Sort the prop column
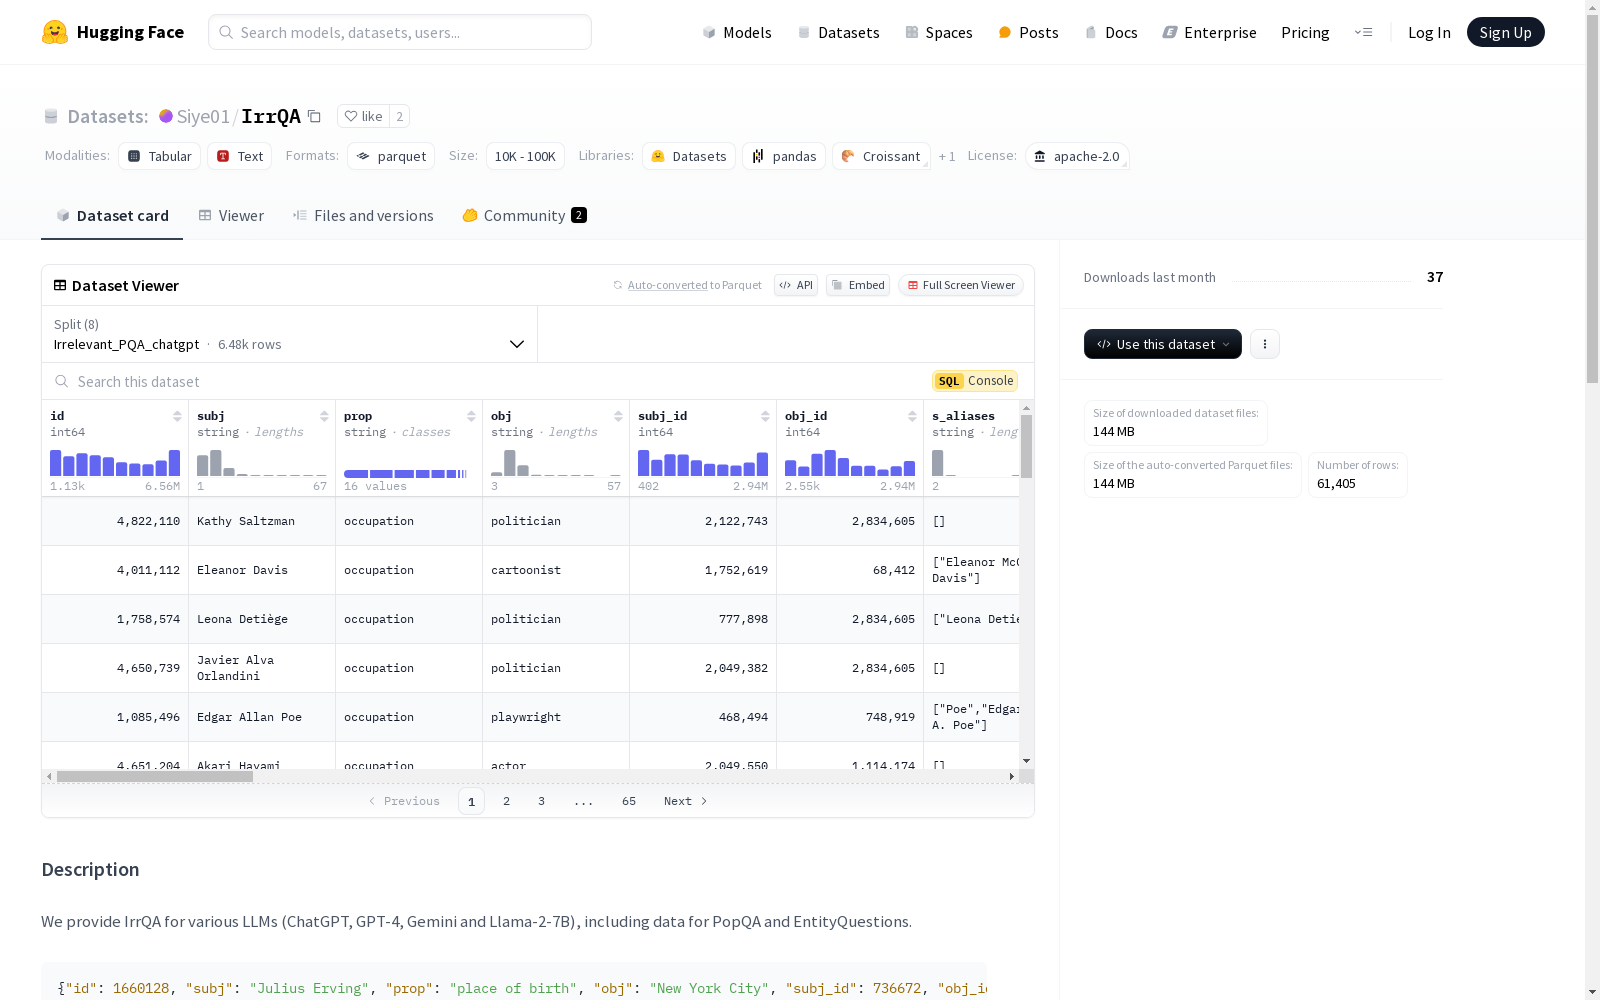 [471, 416]
